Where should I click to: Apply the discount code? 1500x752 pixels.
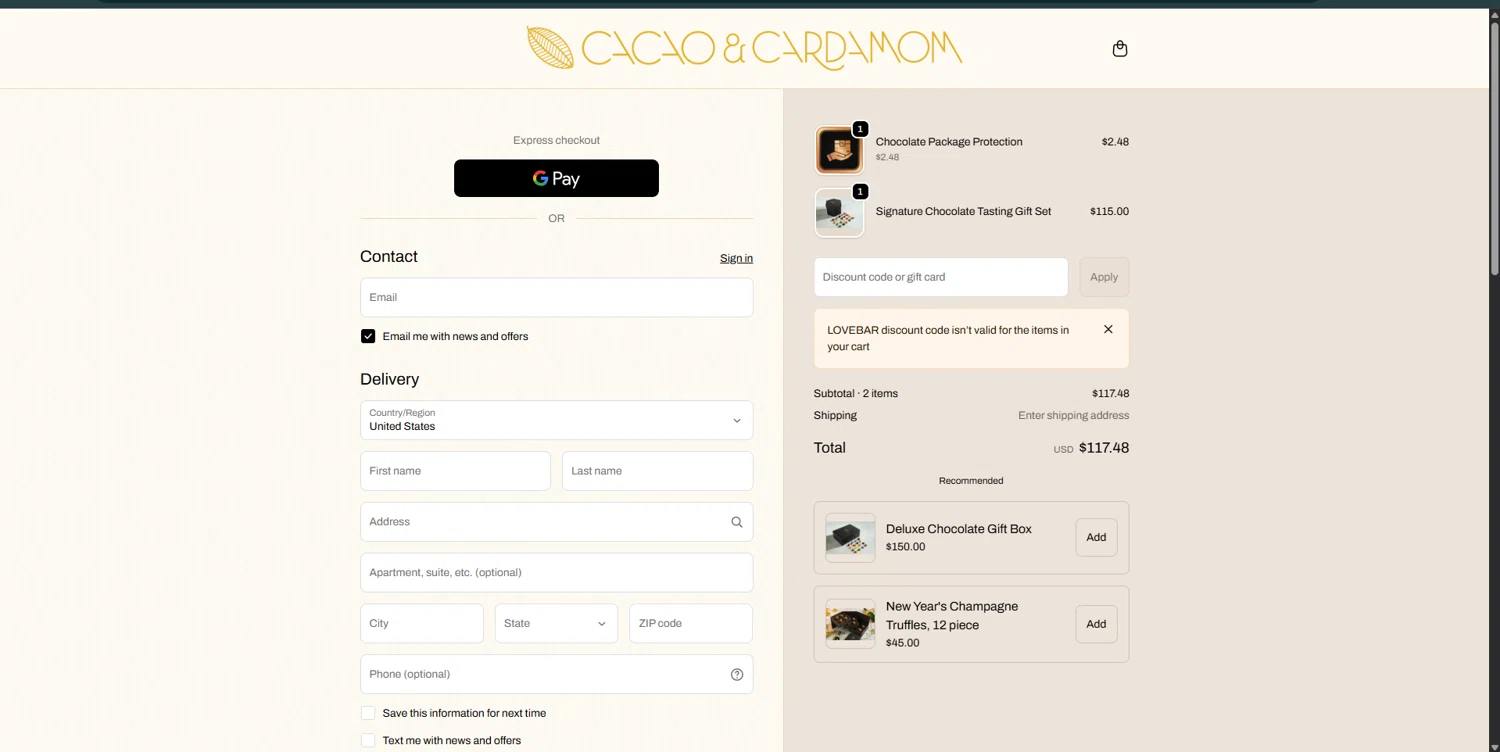coord(1104,277)
